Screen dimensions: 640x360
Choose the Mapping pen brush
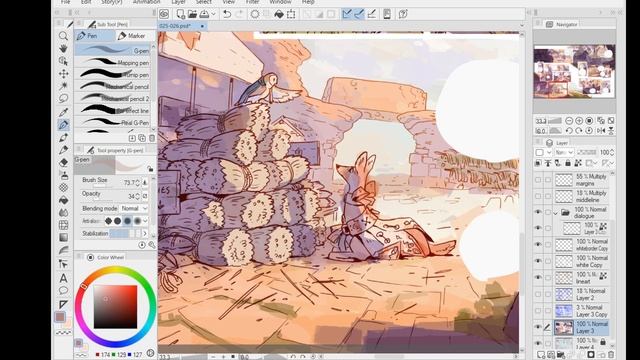pyautogui.click(x=113, y=62)
